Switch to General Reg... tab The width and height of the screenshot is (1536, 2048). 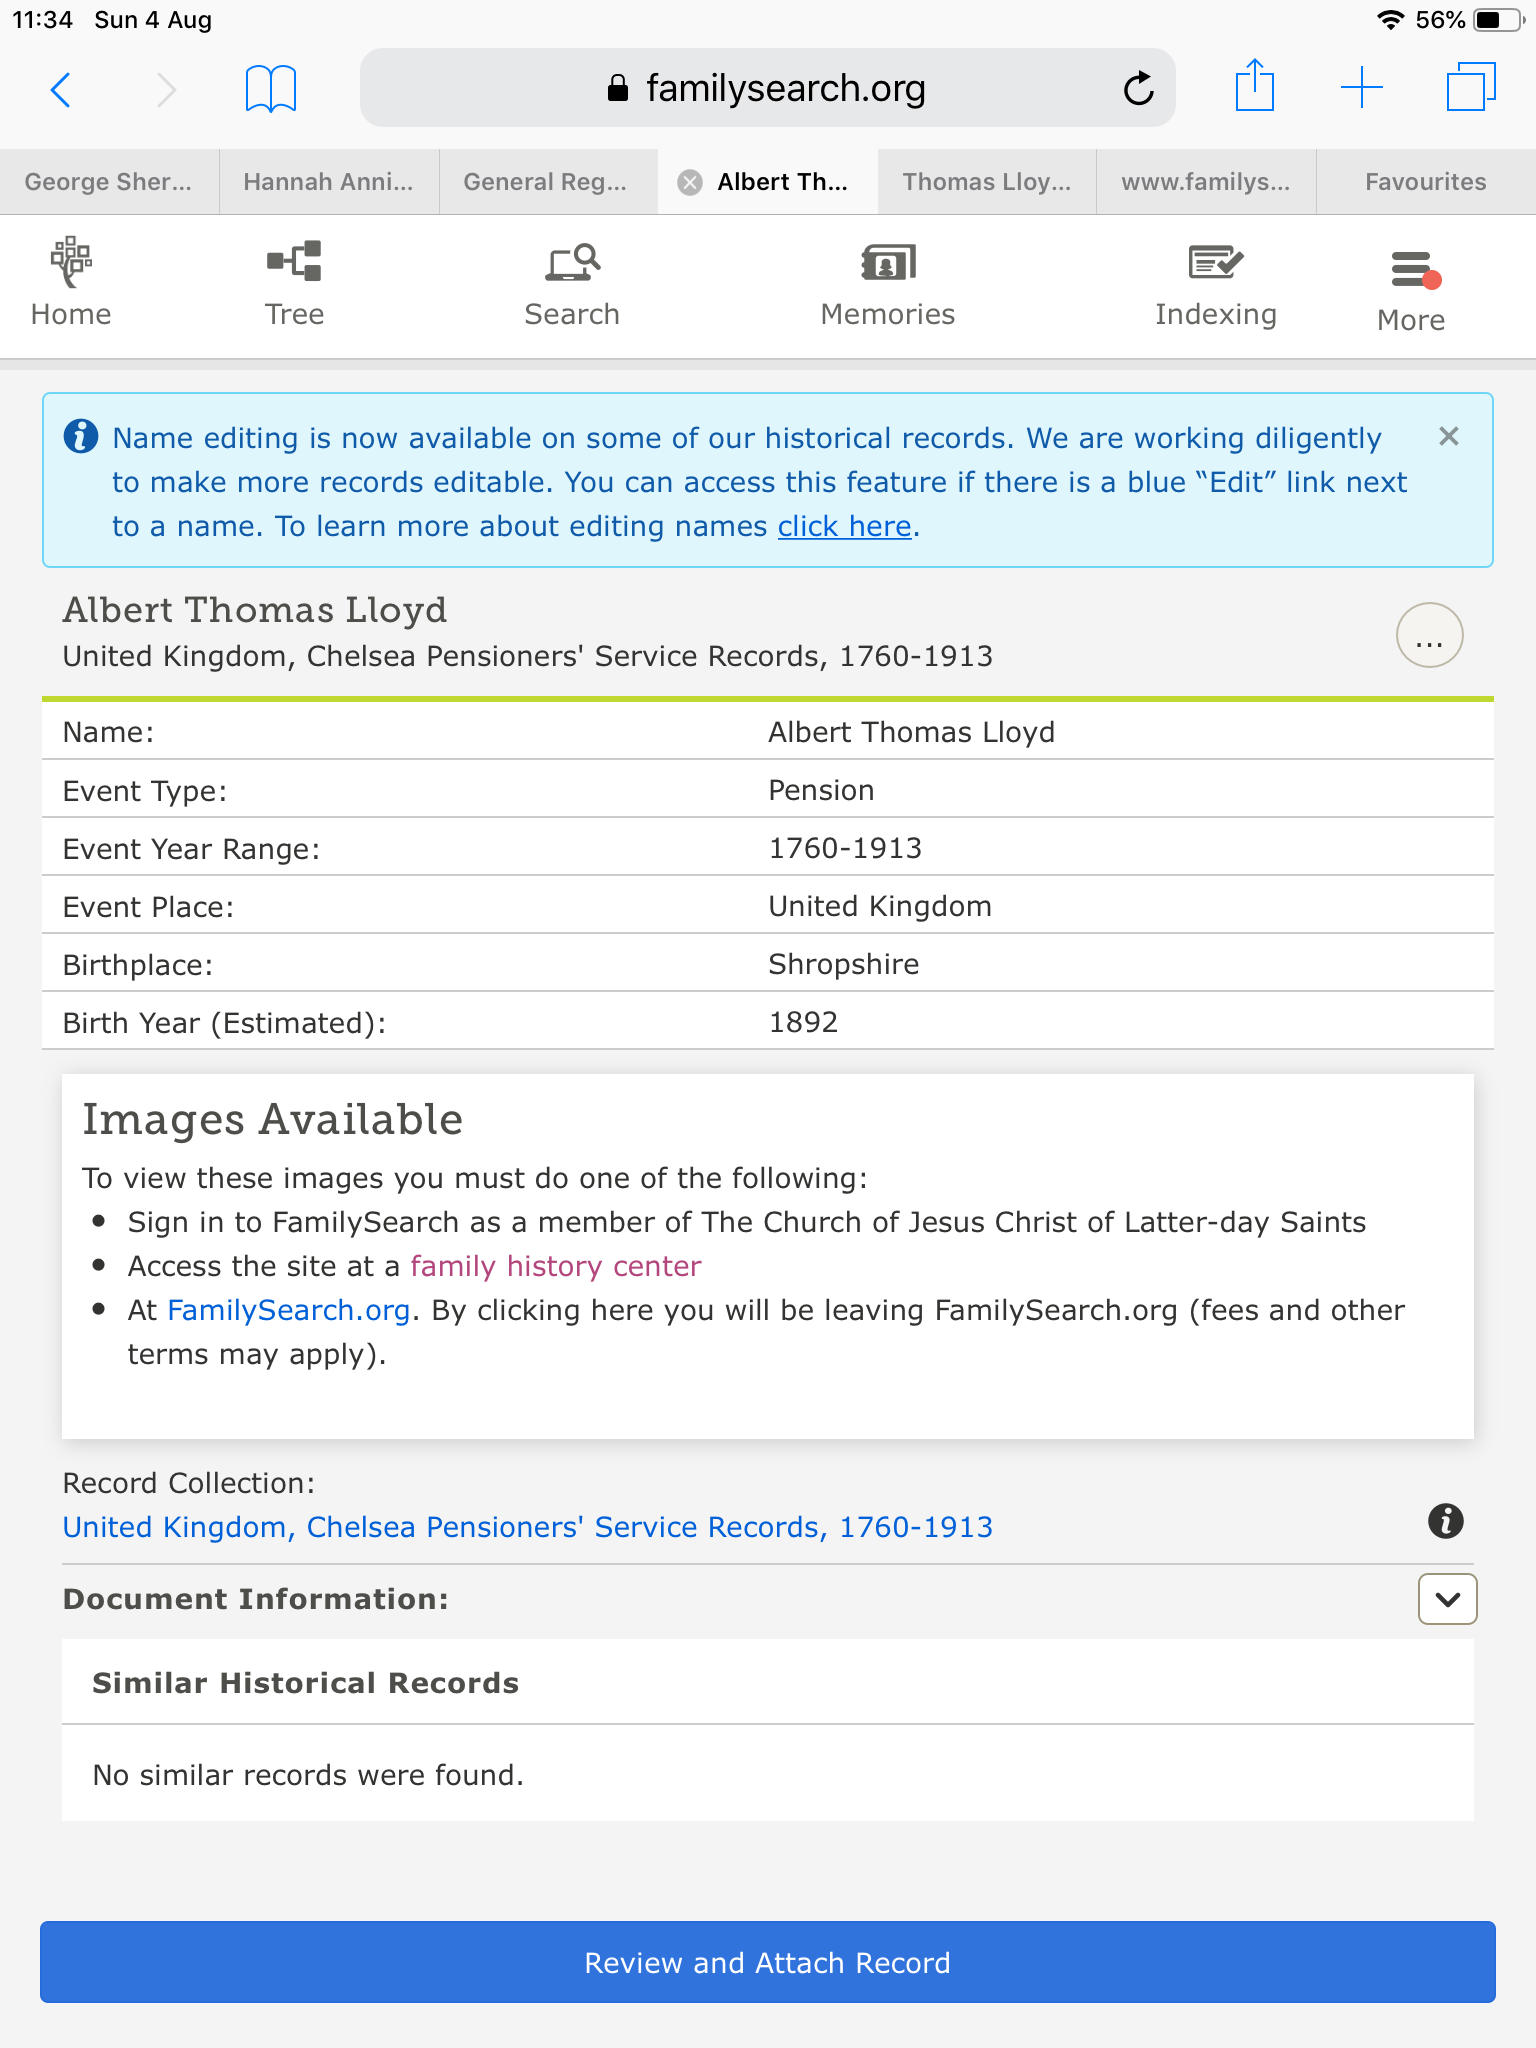(548, 182)
